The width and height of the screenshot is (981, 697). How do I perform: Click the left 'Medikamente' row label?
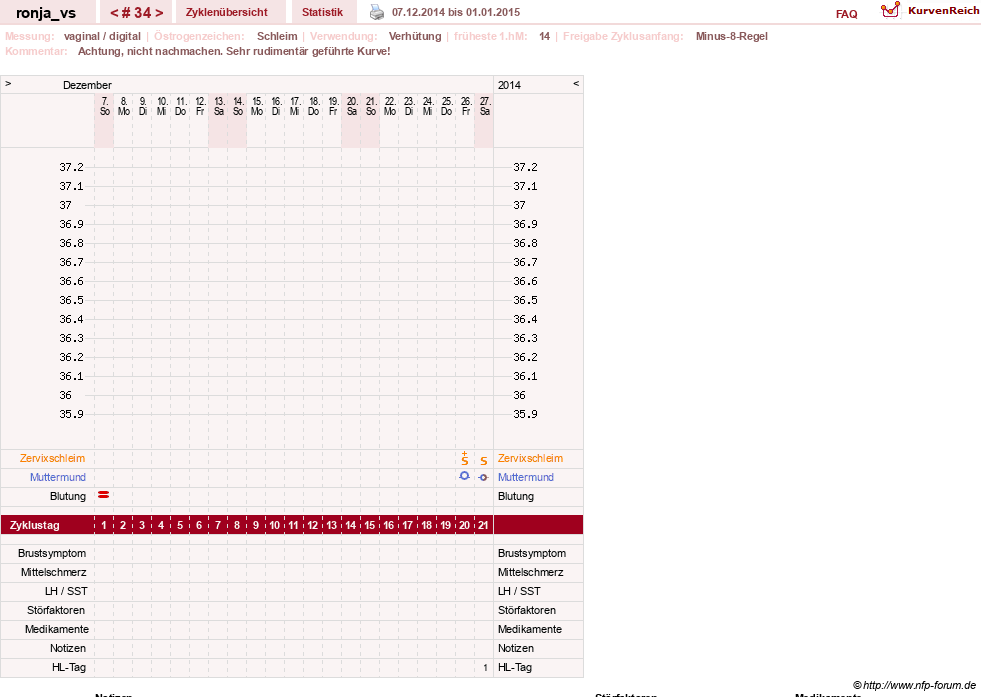point(57,629)
